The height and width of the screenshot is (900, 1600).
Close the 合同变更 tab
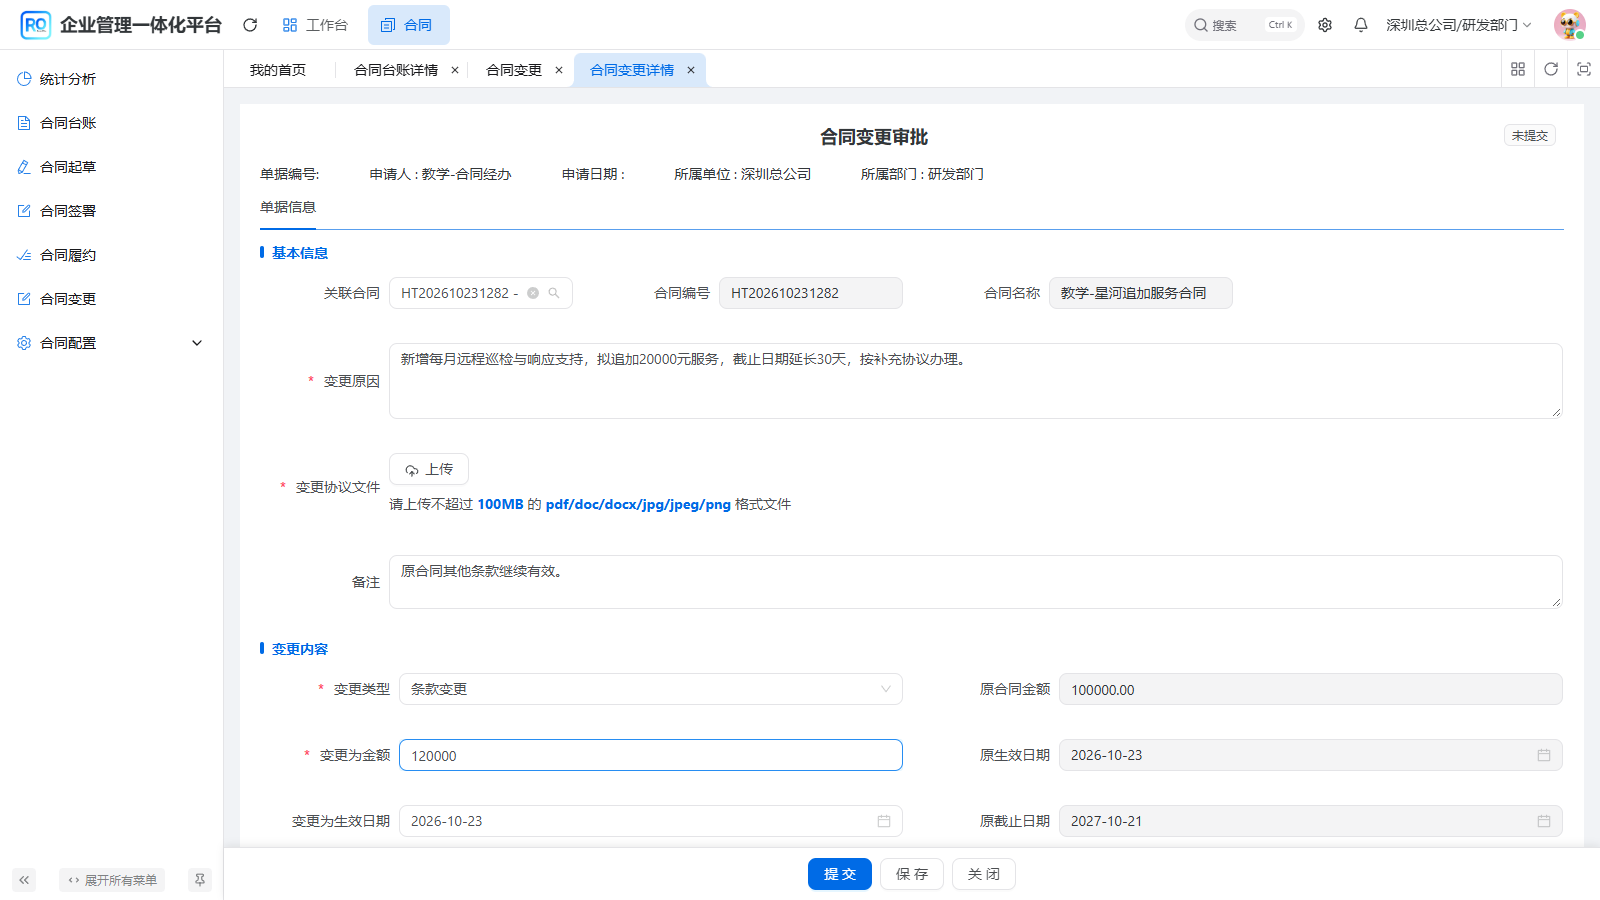(x=559, y=70)
